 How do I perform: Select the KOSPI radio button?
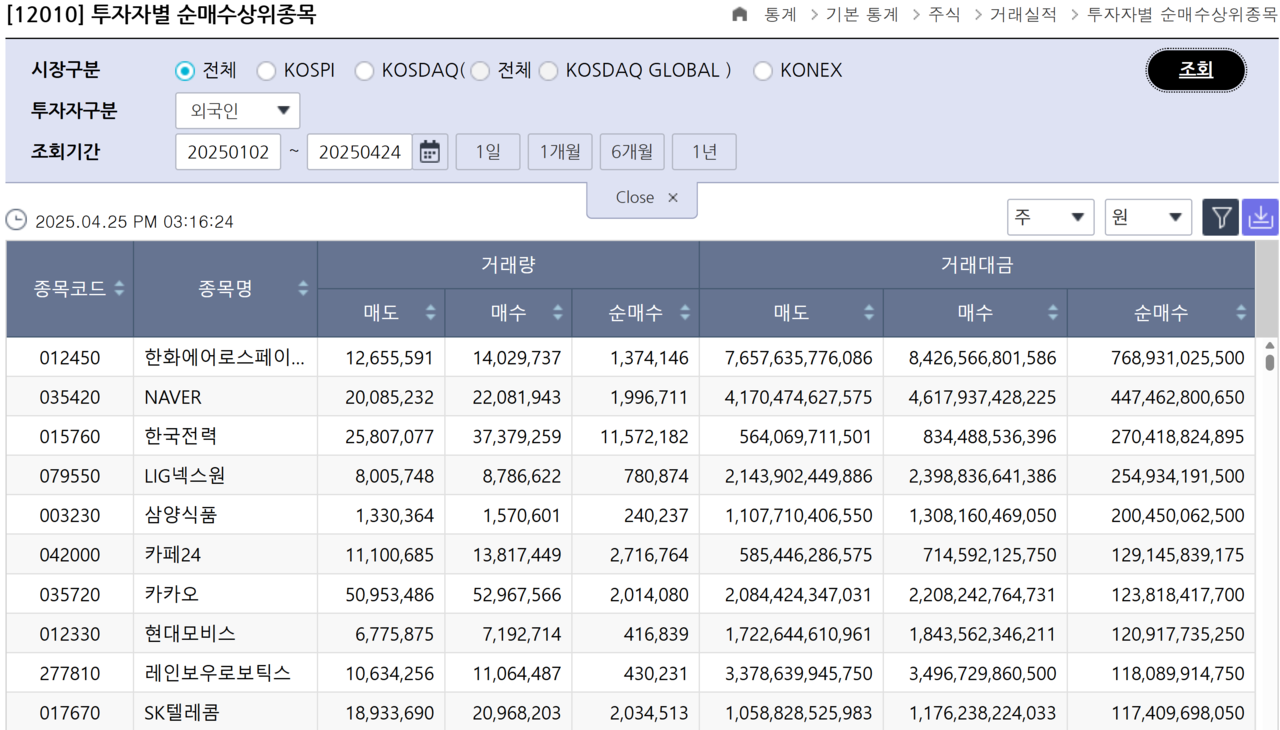pos(266,71)
